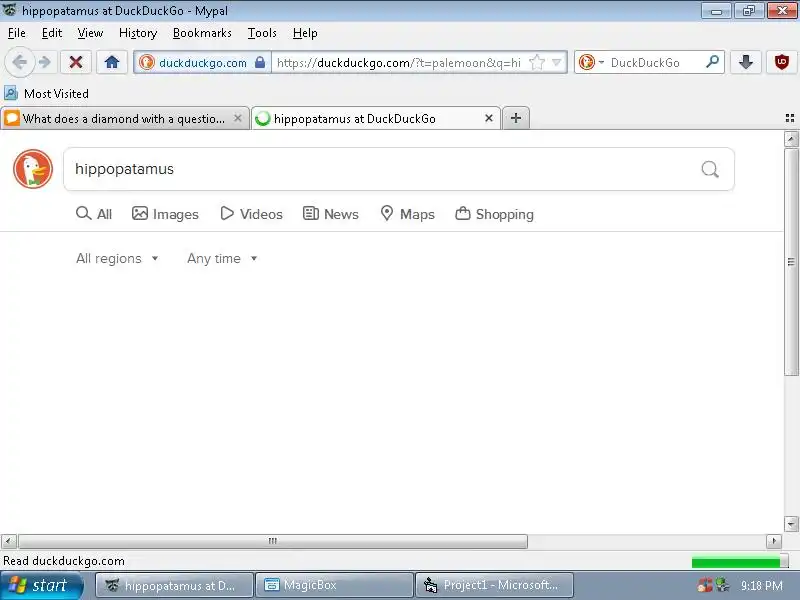Click the horizontal scrollbar right arrow

(x=773, y=540)
